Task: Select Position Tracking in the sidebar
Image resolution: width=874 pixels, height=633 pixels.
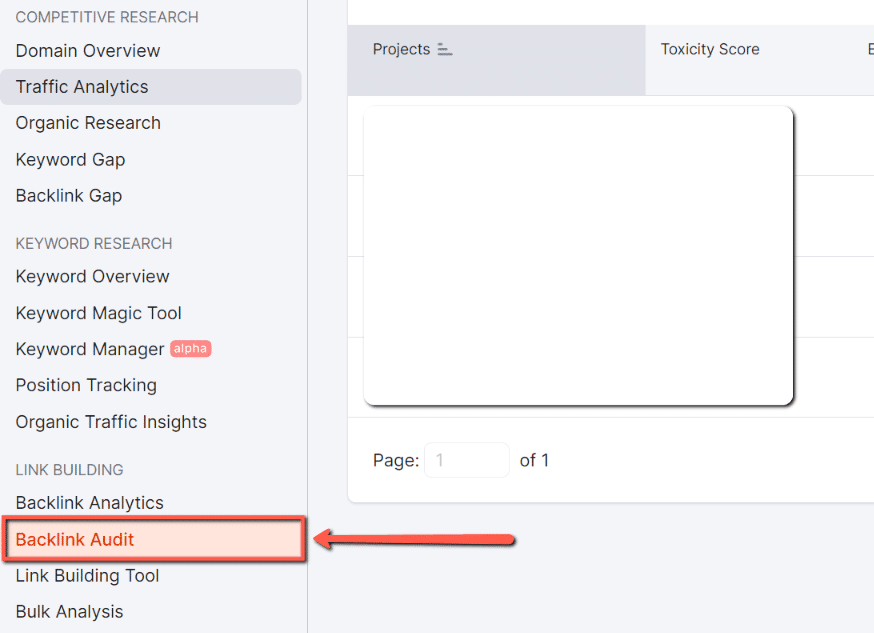Action: [86, 385]
